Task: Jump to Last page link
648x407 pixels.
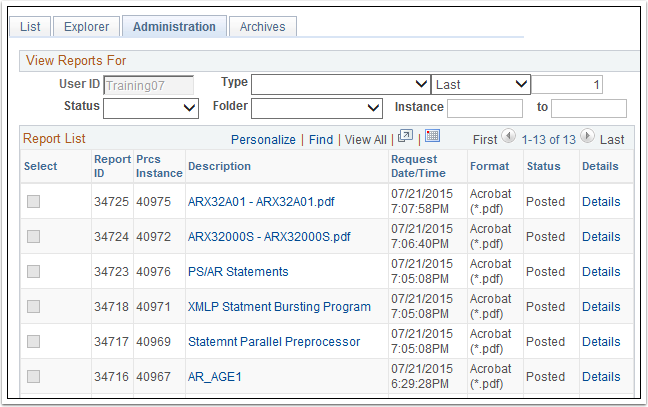Action: click(612, 140)
